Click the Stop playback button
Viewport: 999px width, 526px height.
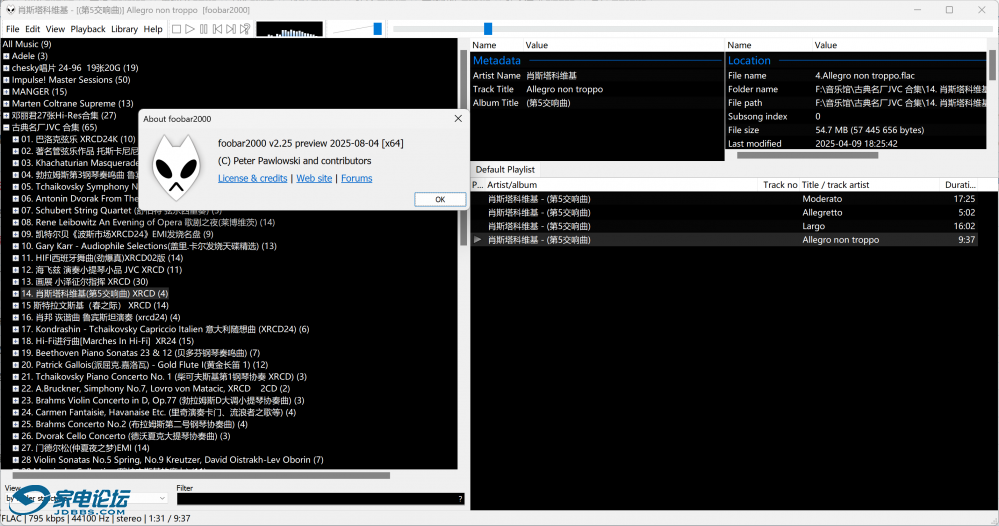coord(176,29)
